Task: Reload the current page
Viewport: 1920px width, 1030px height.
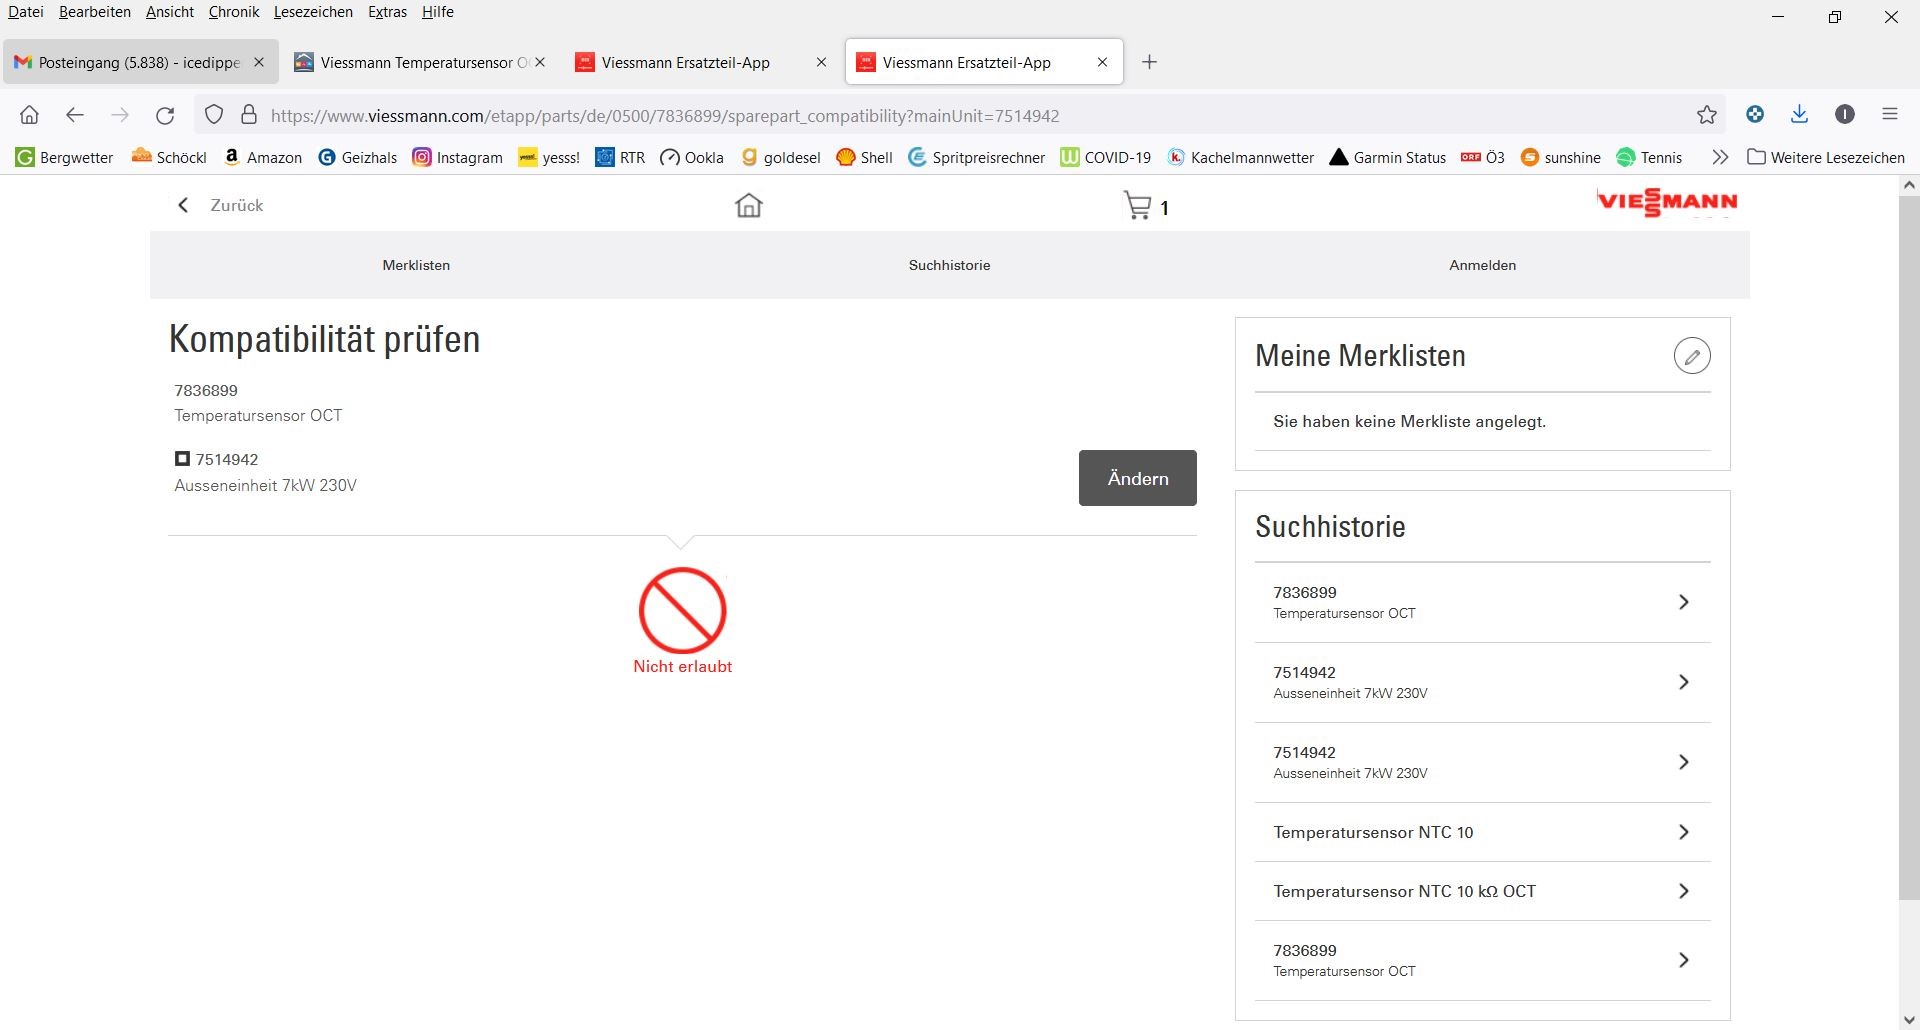Action: point(165,115)
